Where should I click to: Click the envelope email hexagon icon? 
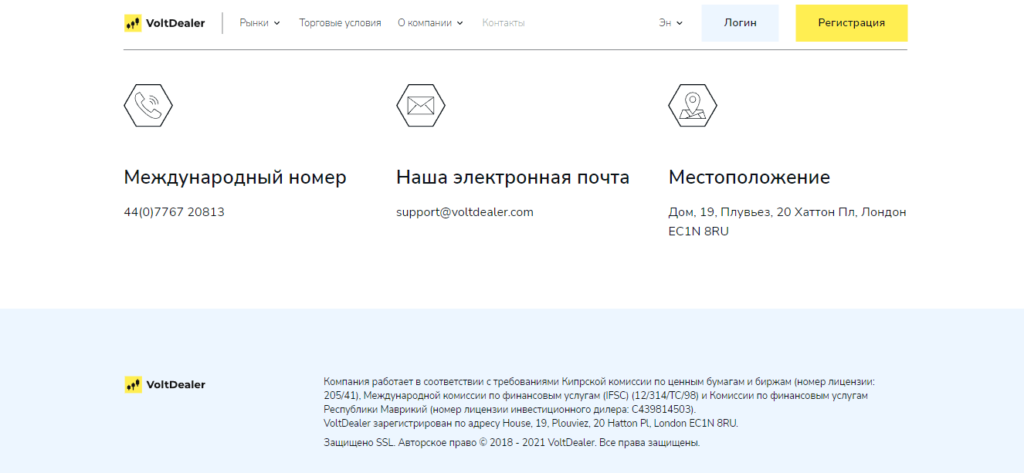click(x=421, y=105)
